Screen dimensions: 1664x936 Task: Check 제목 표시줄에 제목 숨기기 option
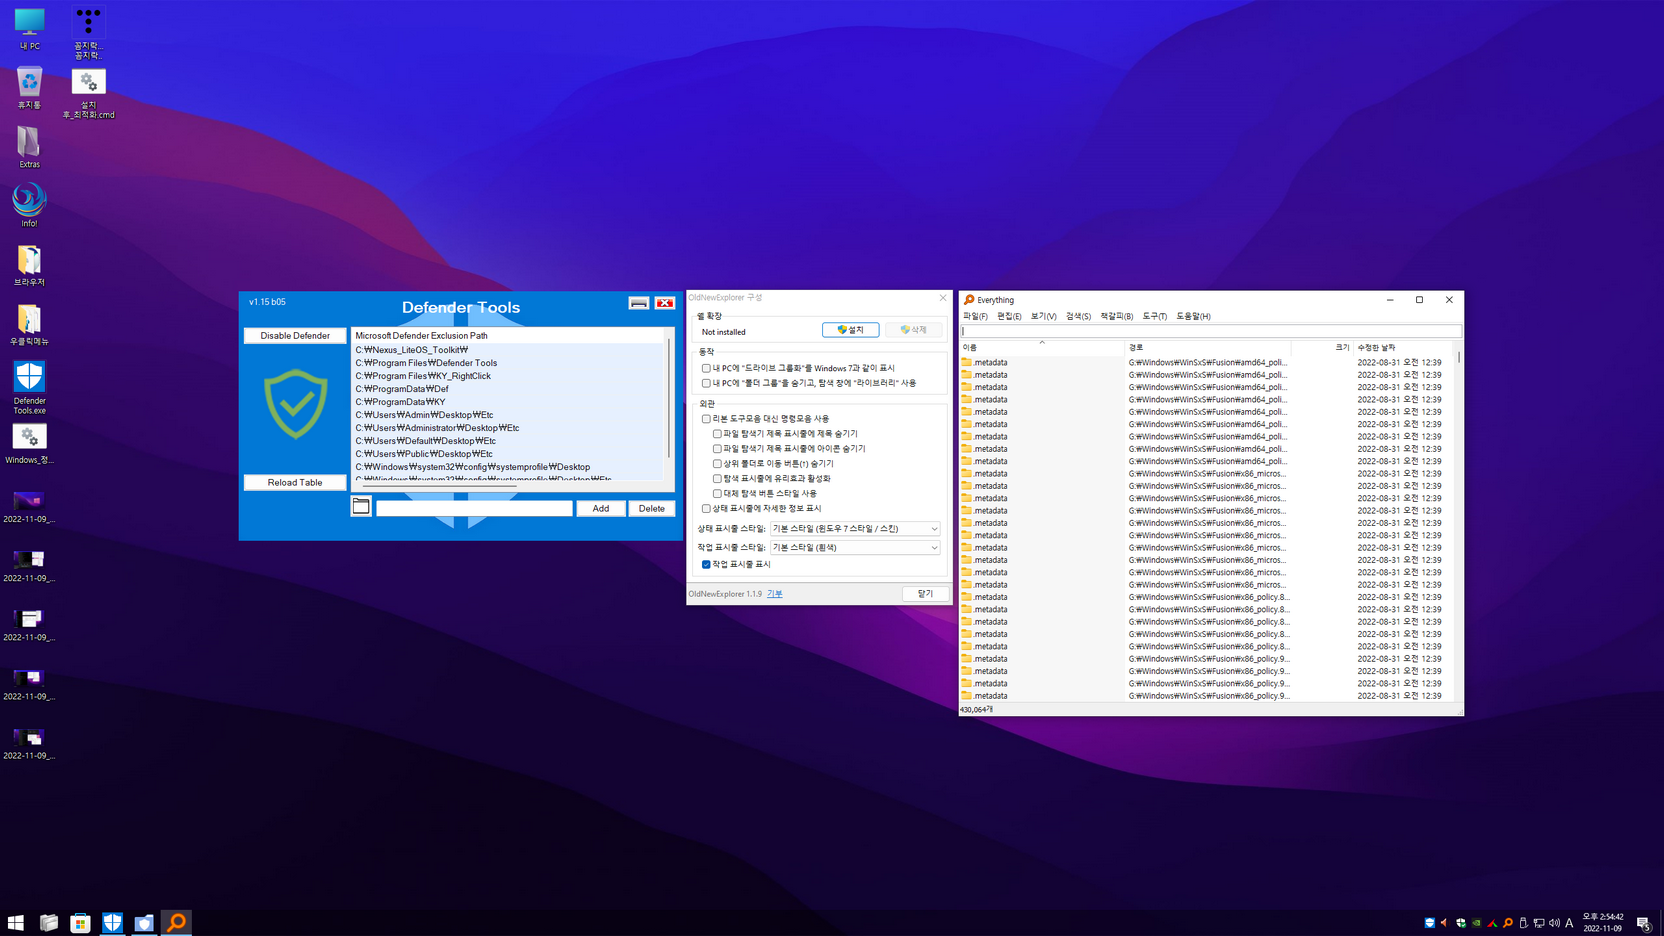point(717,434)
